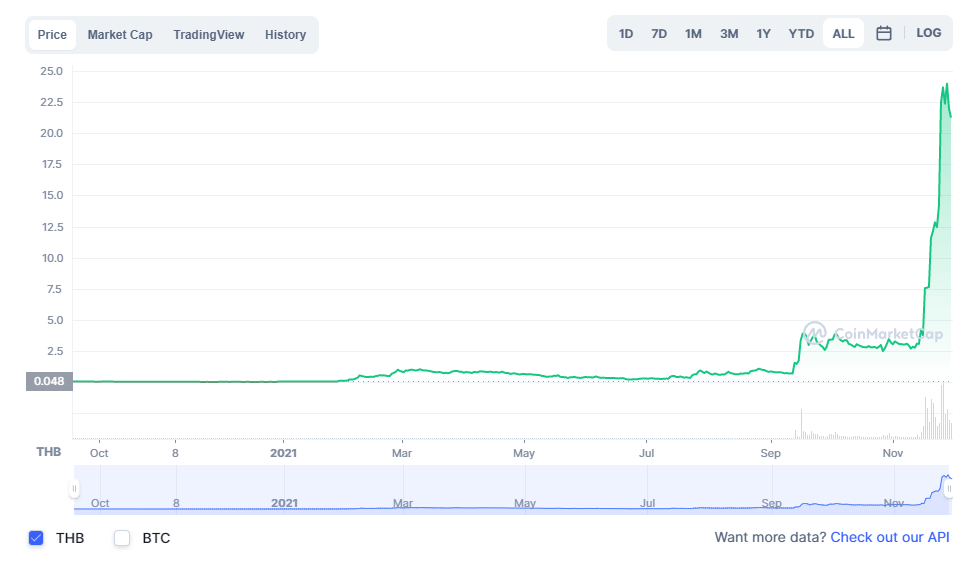Toggle the THB currency checkbox

click(x=37, y=538)
